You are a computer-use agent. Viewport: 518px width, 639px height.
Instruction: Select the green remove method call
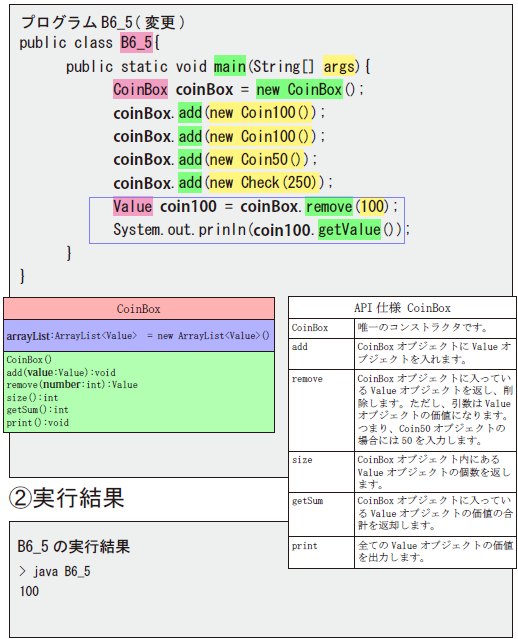(329, 207)
